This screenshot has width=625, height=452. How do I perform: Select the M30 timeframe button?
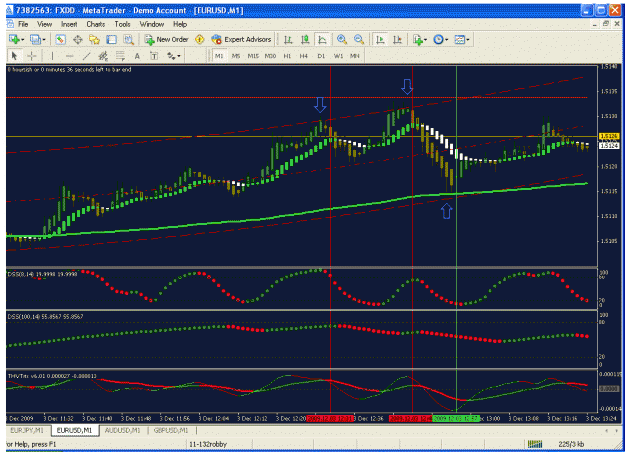[x=270, y=56]
